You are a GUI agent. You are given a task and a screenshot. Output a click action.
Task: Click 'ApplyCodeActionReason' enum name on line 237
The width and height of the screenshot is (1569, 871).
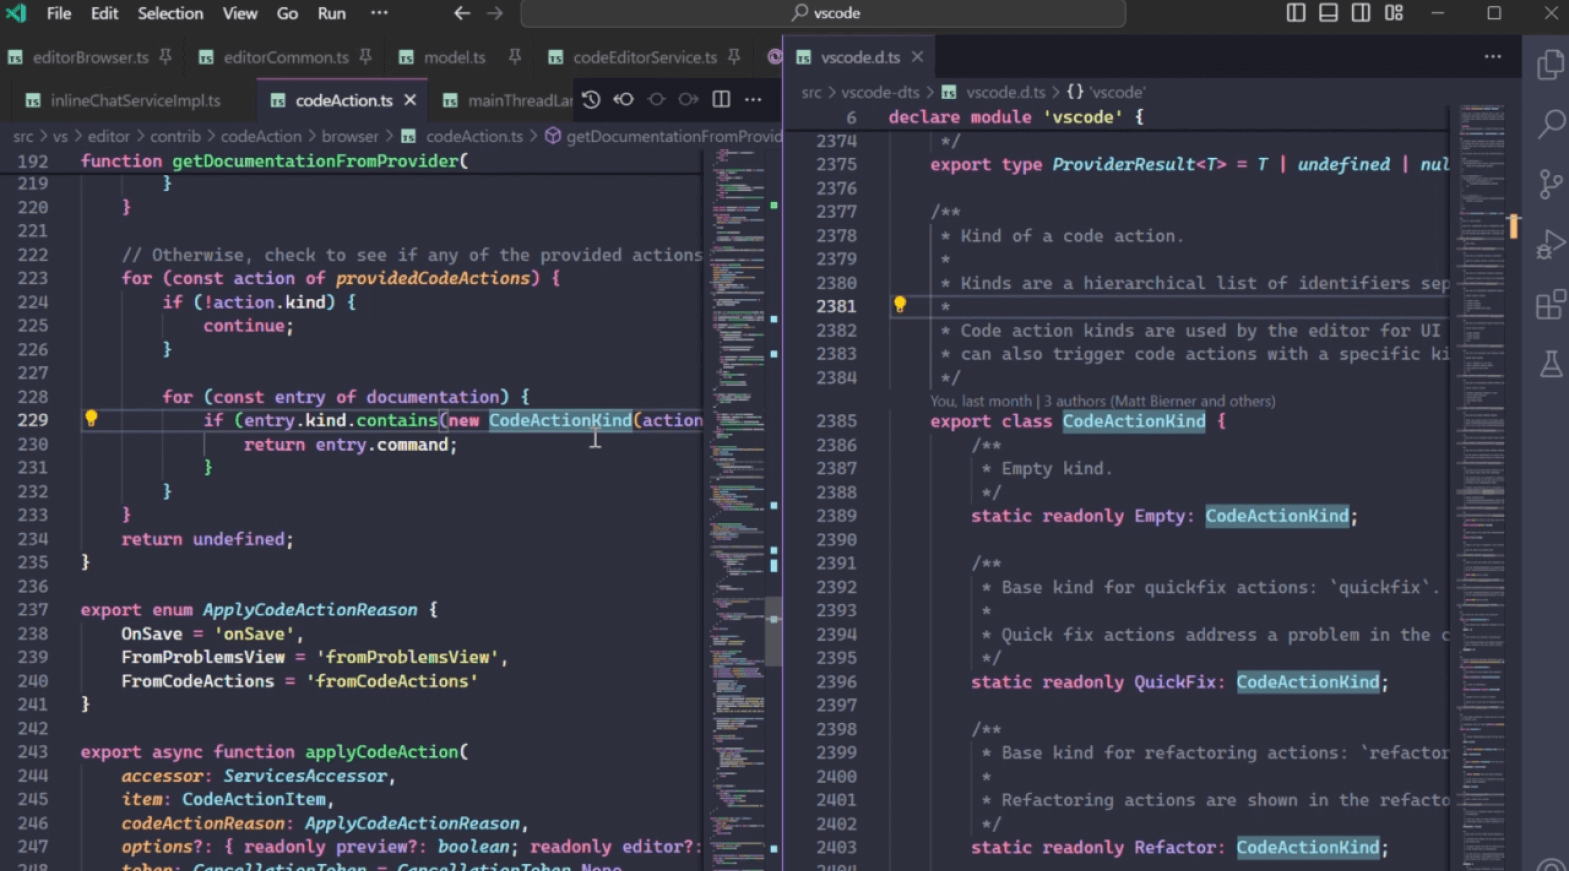310,610
